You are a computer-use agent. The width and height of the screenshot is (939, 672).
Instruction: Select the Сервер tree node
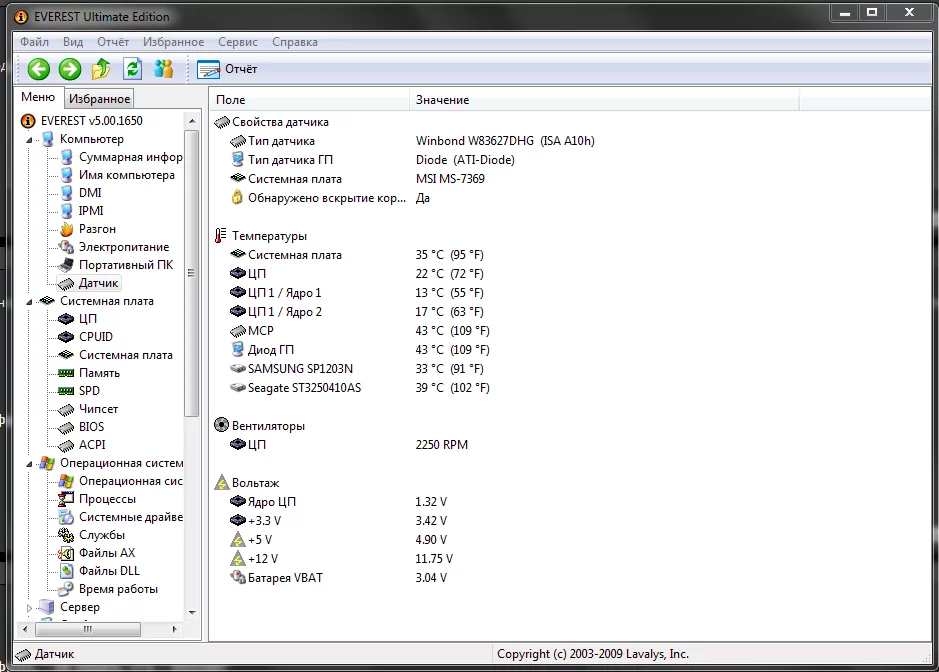coord(80,607)
